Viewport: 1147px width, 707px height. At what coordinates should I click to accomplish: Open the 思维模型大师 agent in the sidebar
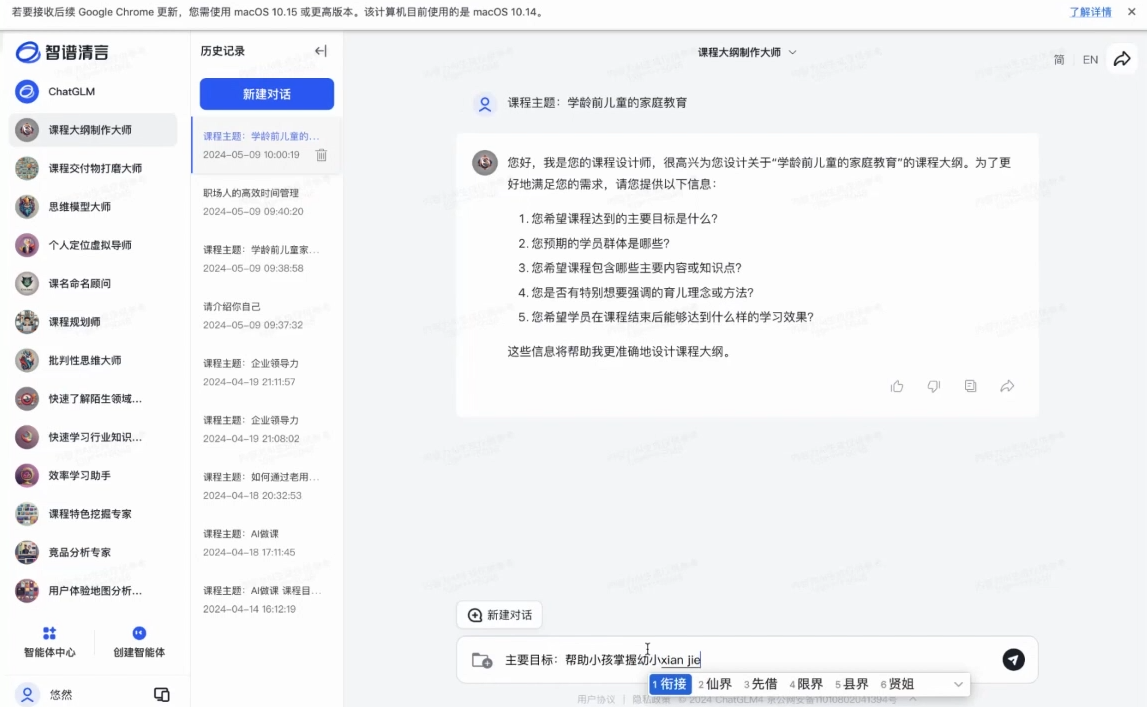80,207
